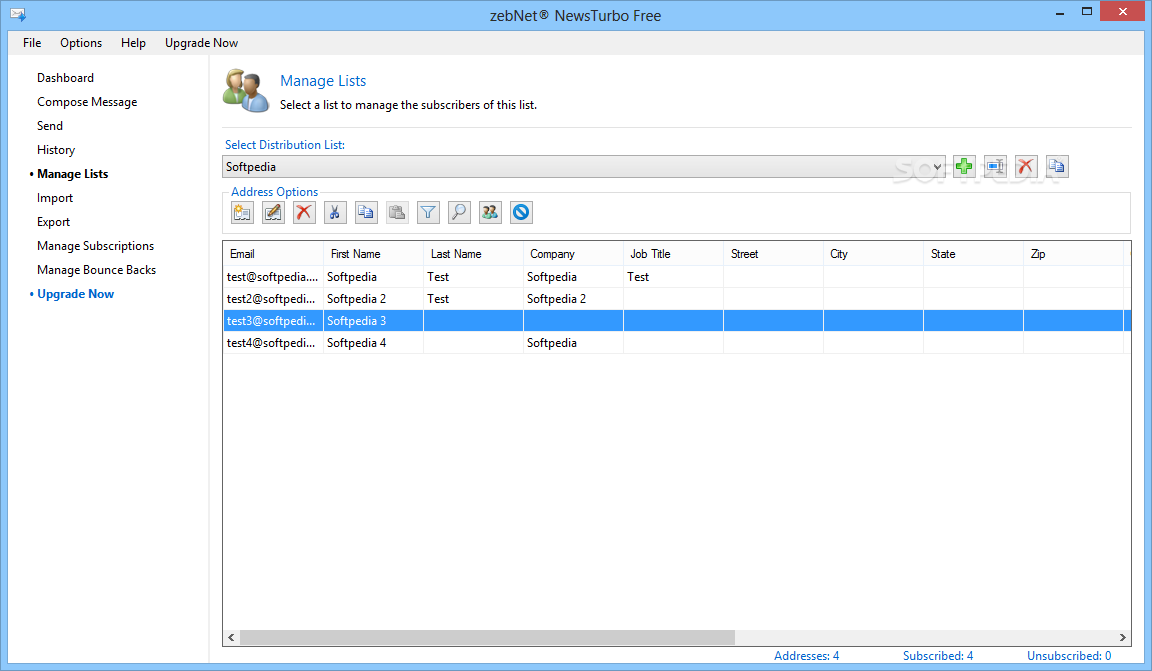Paste address from clipboard icon
1152x671 pixels.
(x=397, y=212)
